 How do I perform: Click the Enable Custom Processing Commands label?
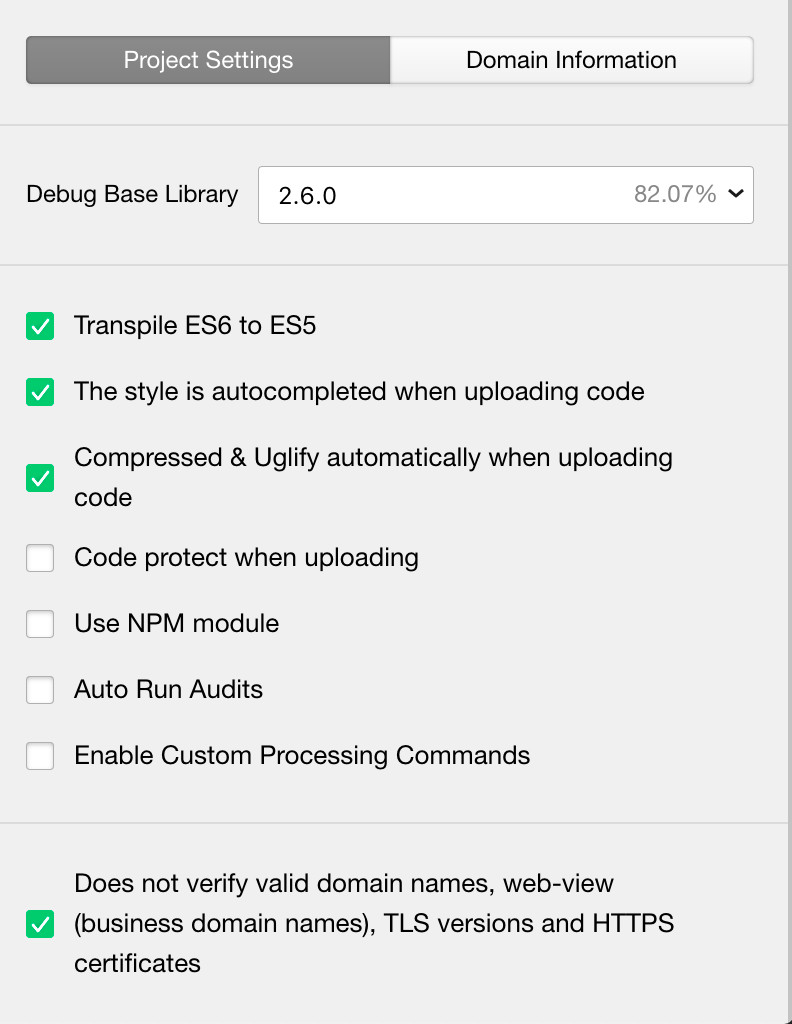[x=302, y=756]
